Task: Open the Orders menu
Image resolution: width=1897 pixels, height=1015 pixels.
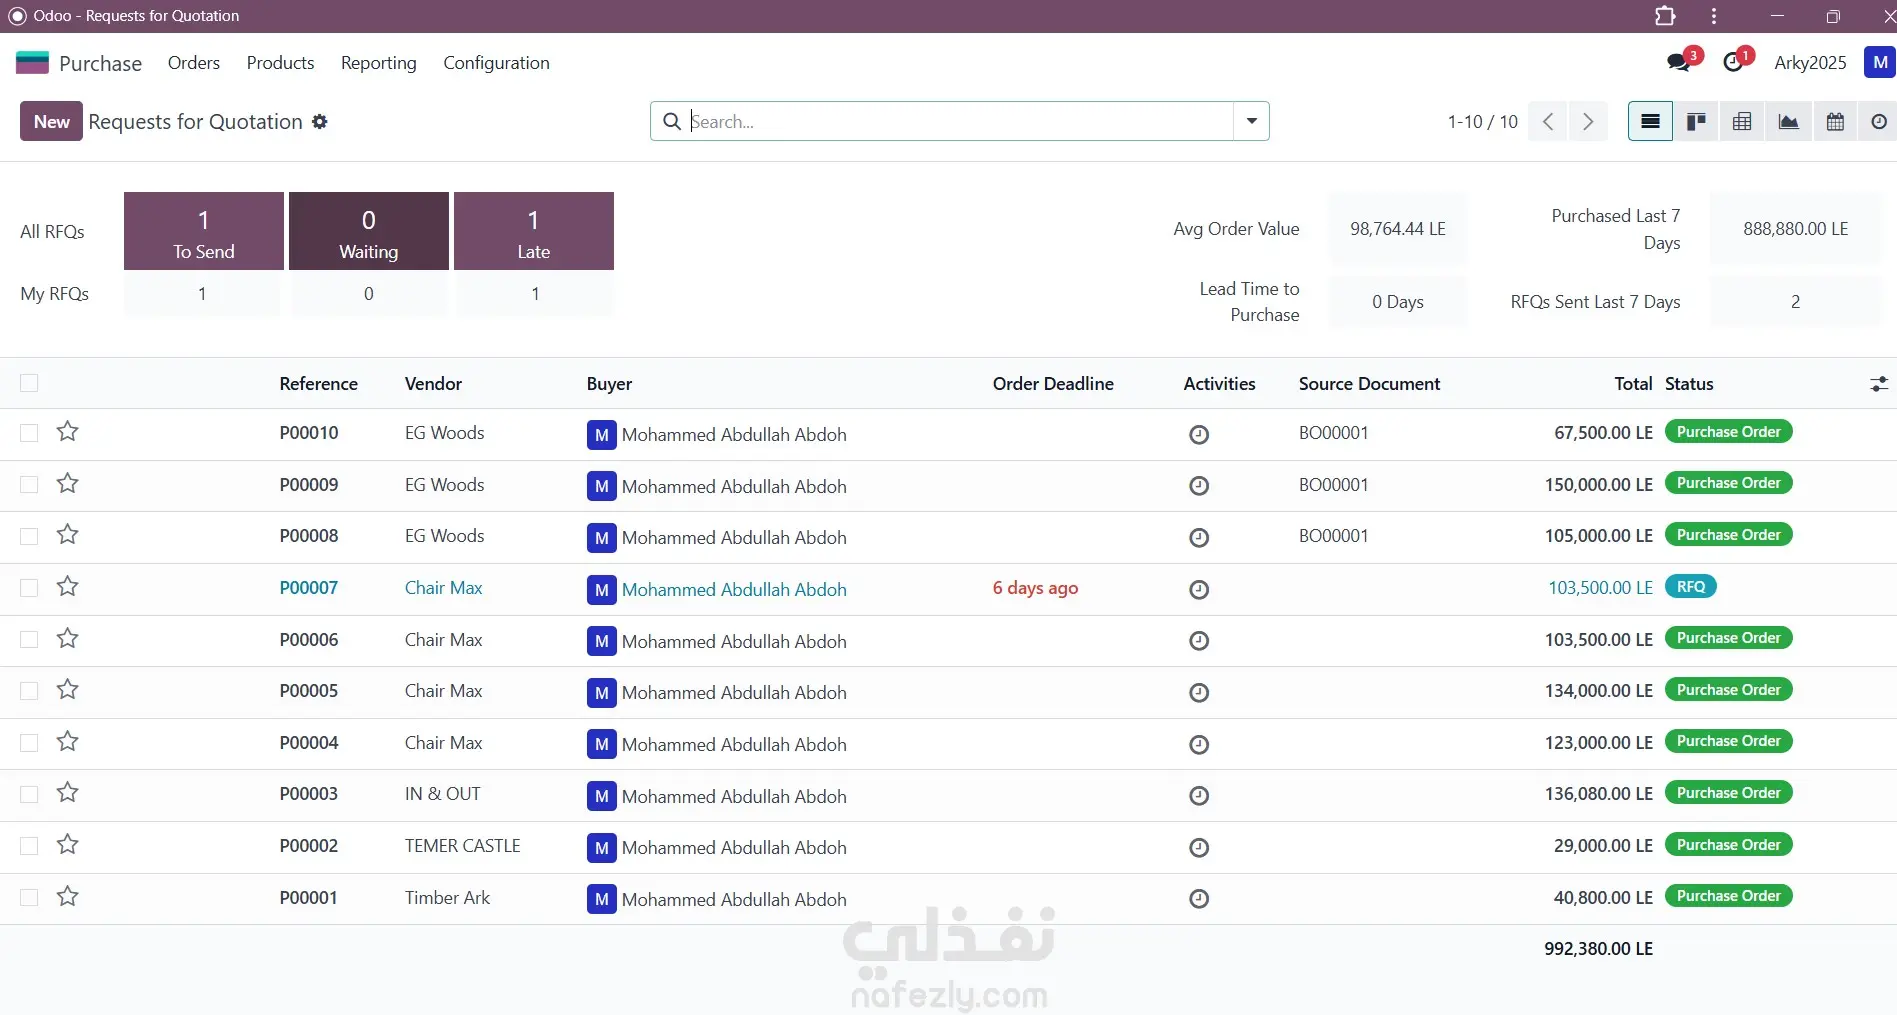Action: point(194,63)
